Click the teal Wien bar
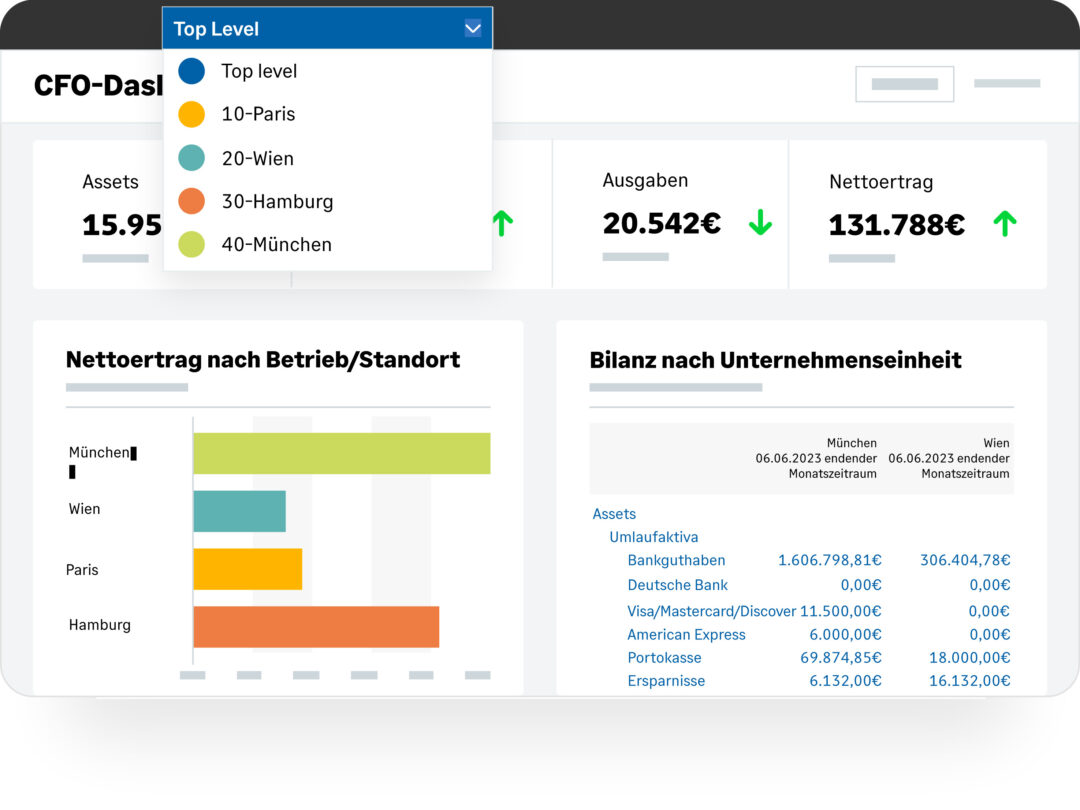The image size is (1080, 810). pos(239,511)
